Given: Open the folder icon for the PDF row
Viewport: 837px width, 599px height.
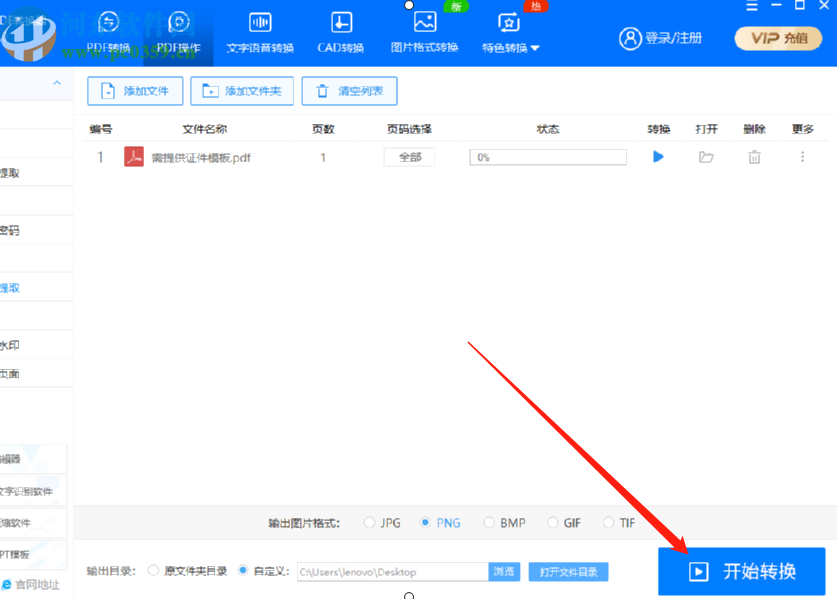Looking at the screenshot, I should pyautogui.click(x=706, y=156).
